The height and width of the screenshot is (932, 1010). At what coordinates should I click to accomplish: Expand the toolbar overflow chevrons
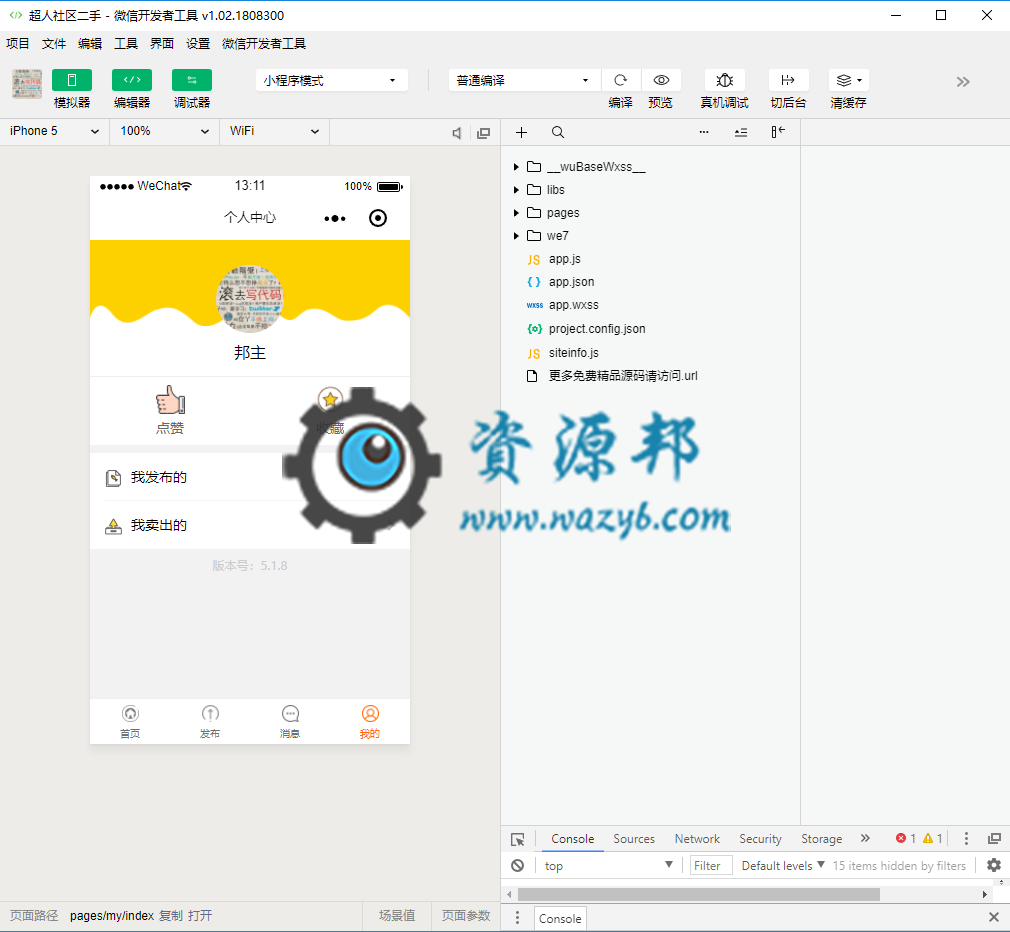click(962, 82)
